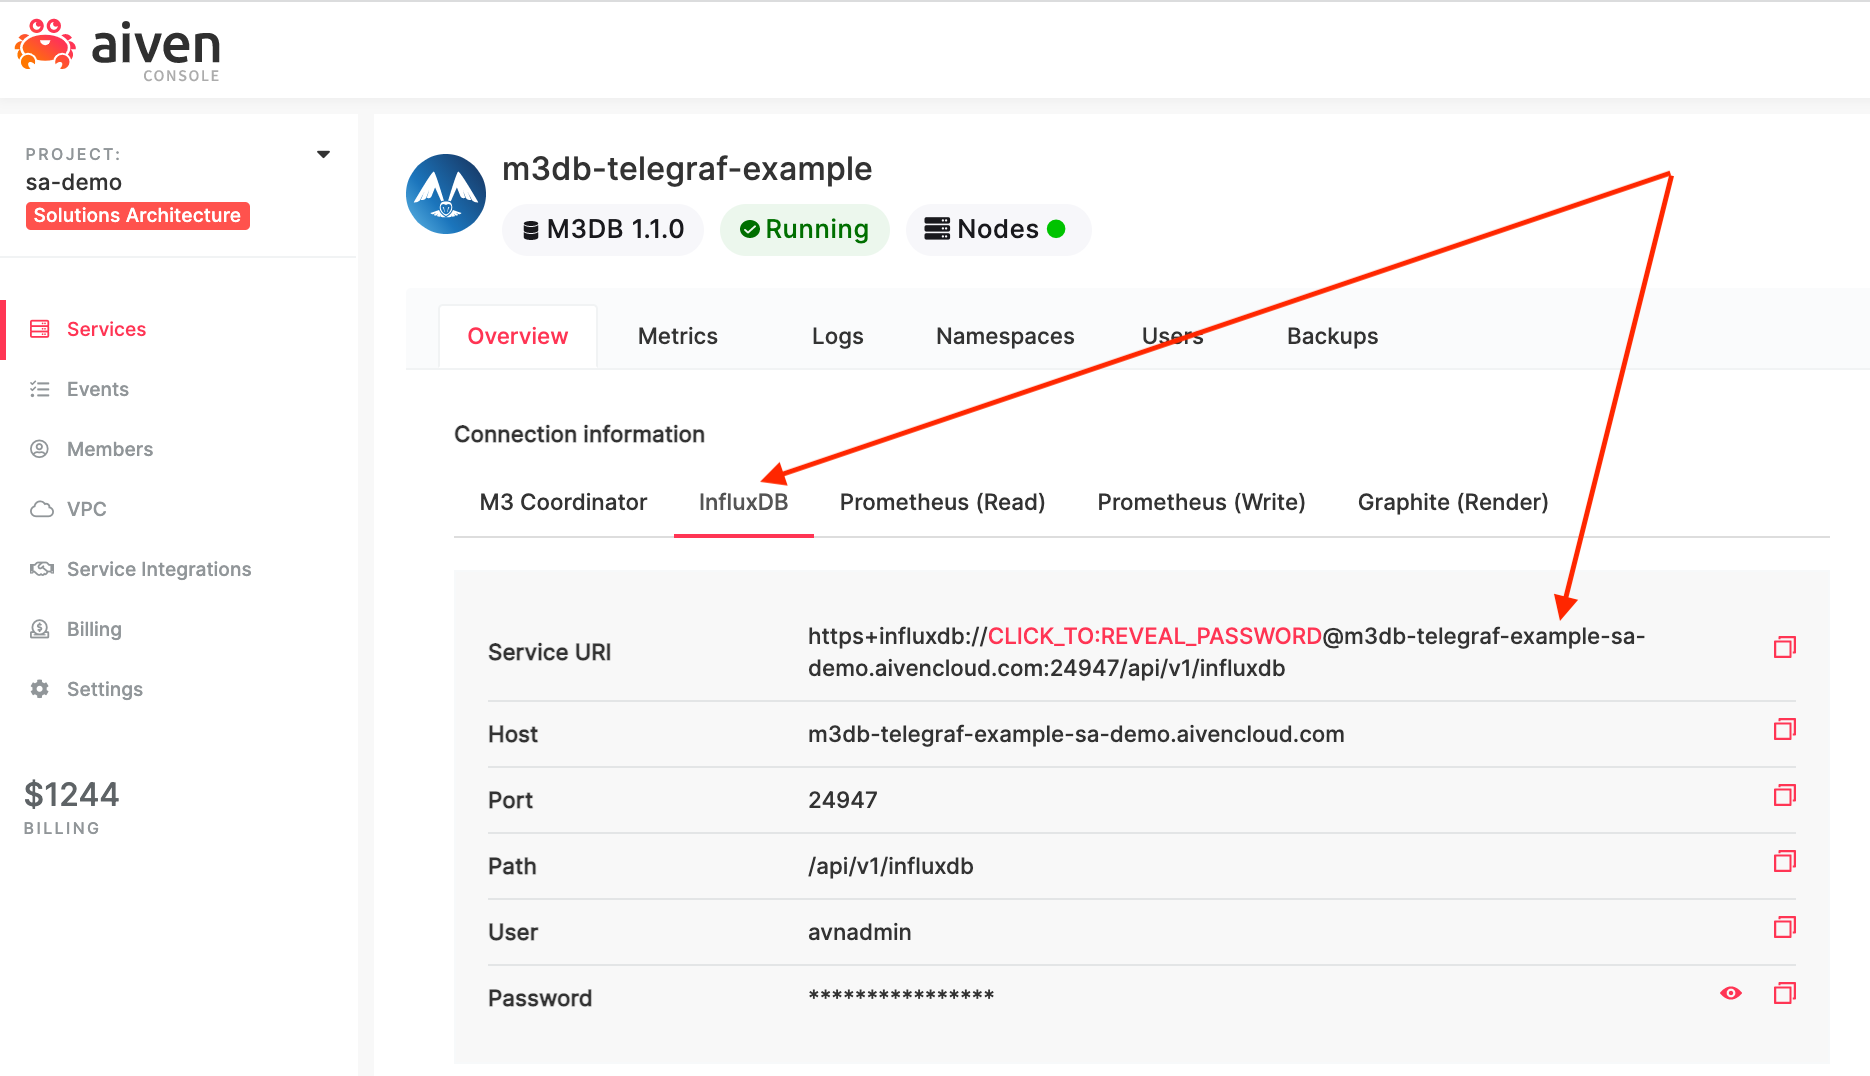Click the sa-demo project name
The width and height of the screenshot is (1870, 1076).
74,182
